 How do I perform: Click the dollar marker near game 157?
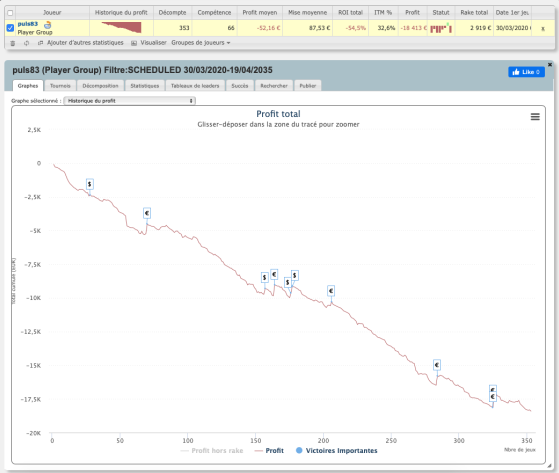pos(265,277)
